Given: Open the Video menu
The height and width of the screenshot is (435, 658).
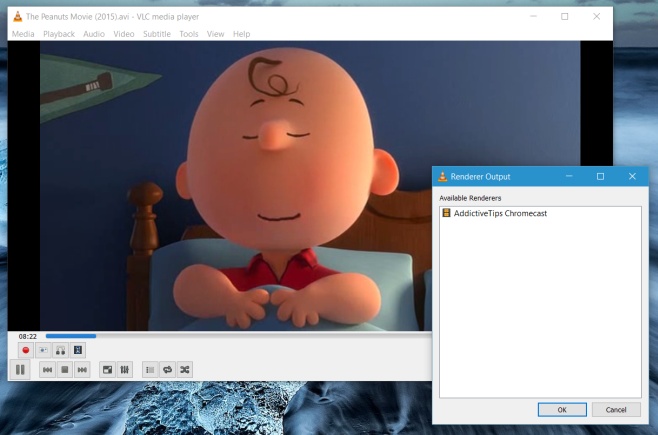Looking at the screenshot, I should 124,34.
